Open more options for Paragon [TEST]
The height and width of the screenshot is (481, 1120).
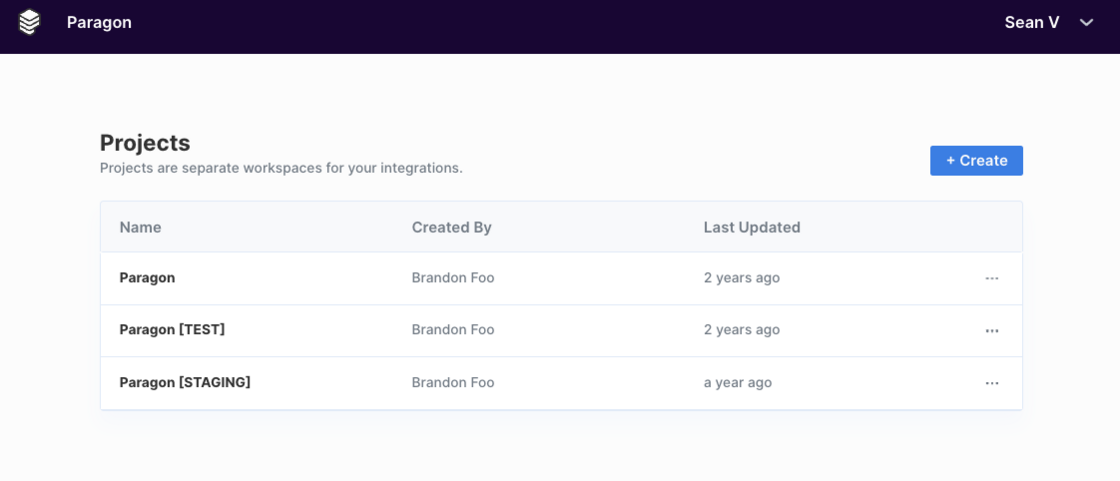coord(992,330)
